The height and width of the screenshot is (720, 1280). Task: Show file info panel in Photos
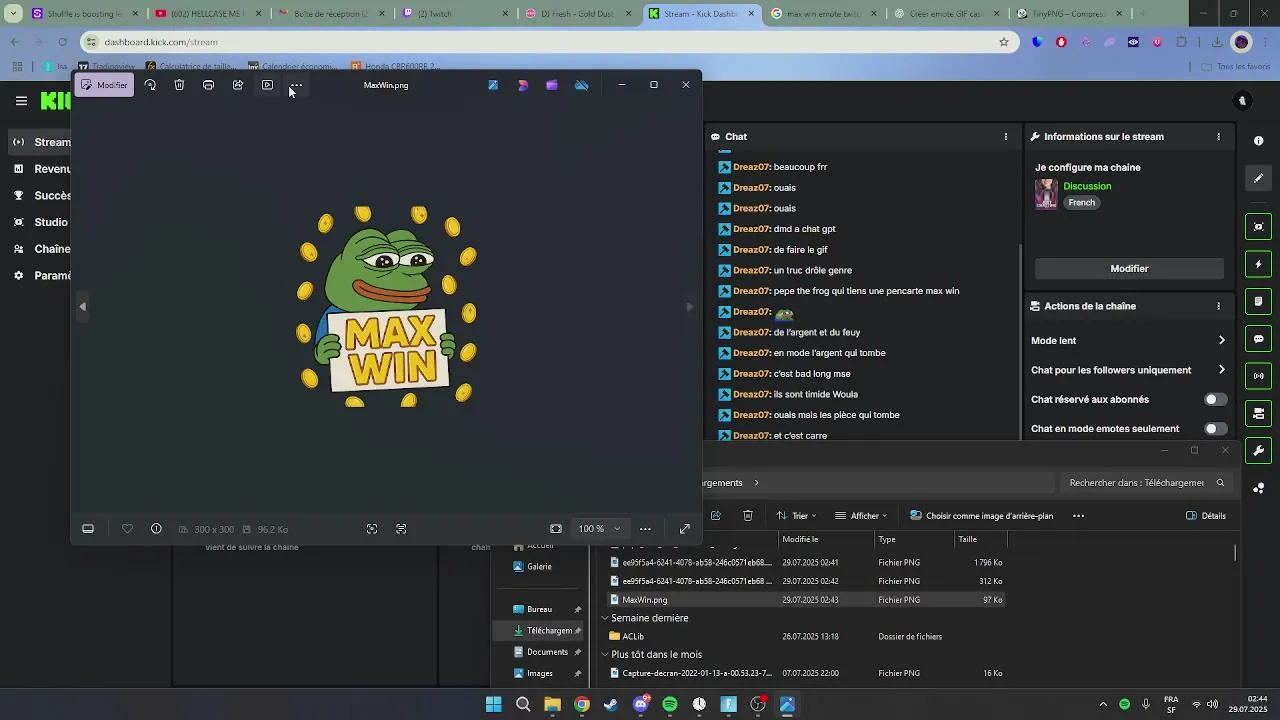[x=156, y=529]
